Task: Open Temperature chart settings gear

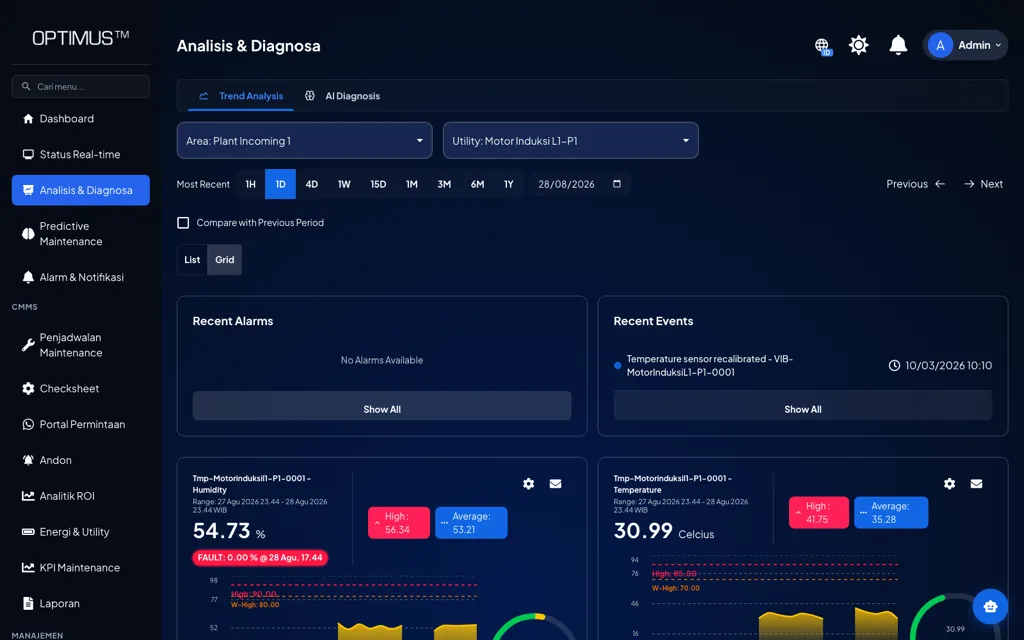Action: (950, 484)
